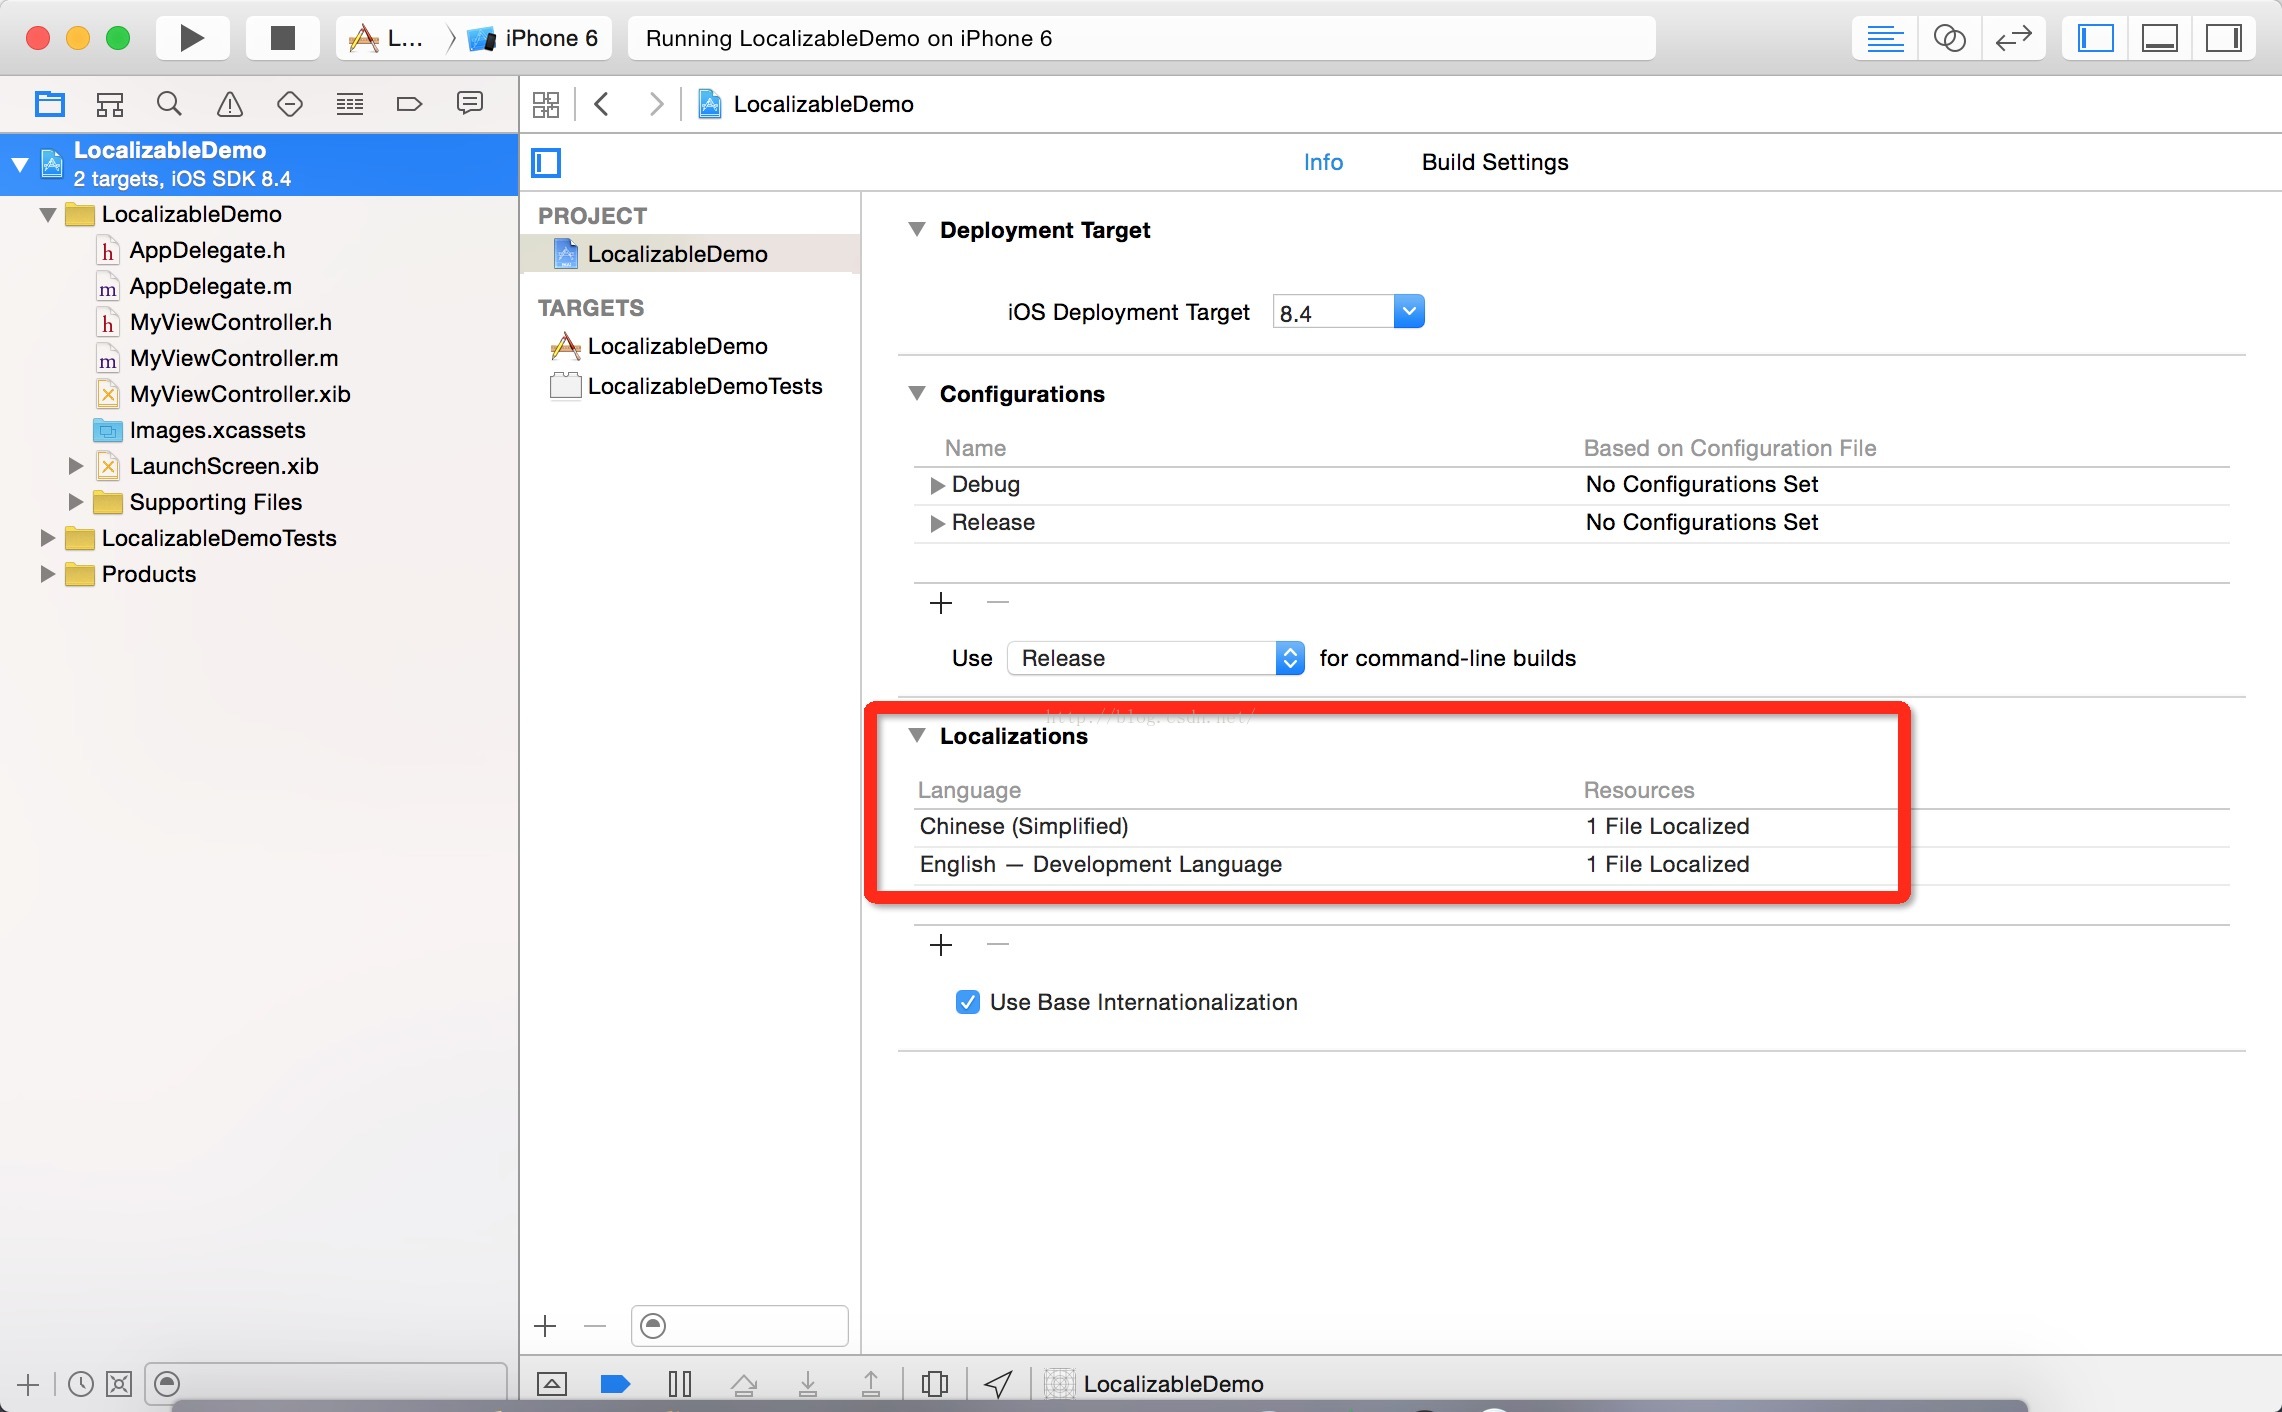Open the Report navigator
The width and height of the screenshot is (2282, 1412).
469,103
